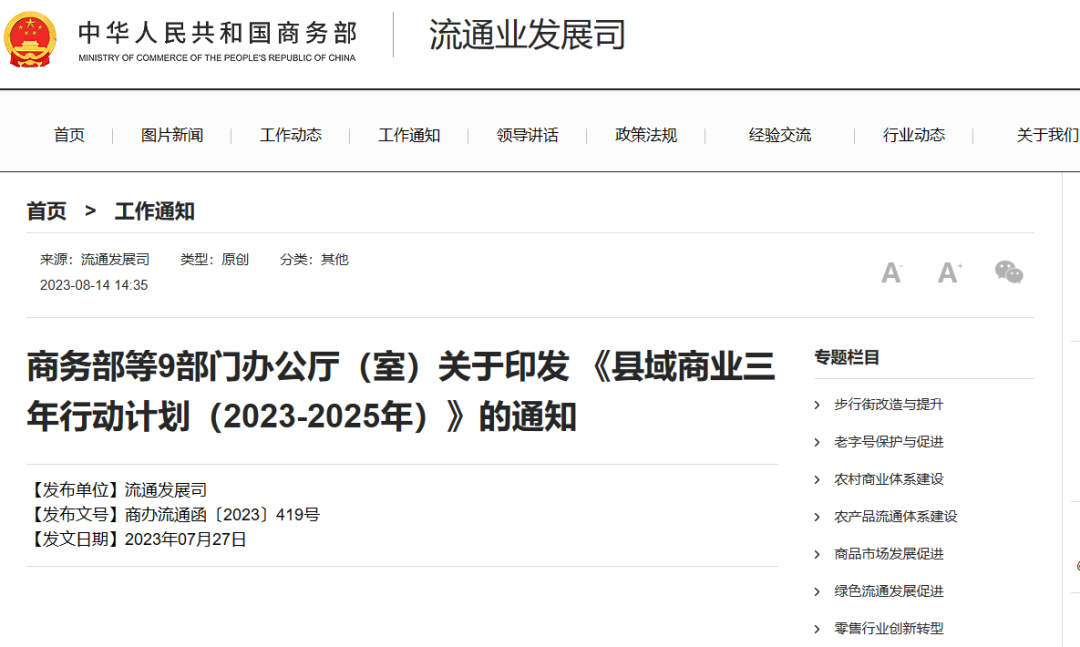Share via the WeChat icon

click(1009, 272)
